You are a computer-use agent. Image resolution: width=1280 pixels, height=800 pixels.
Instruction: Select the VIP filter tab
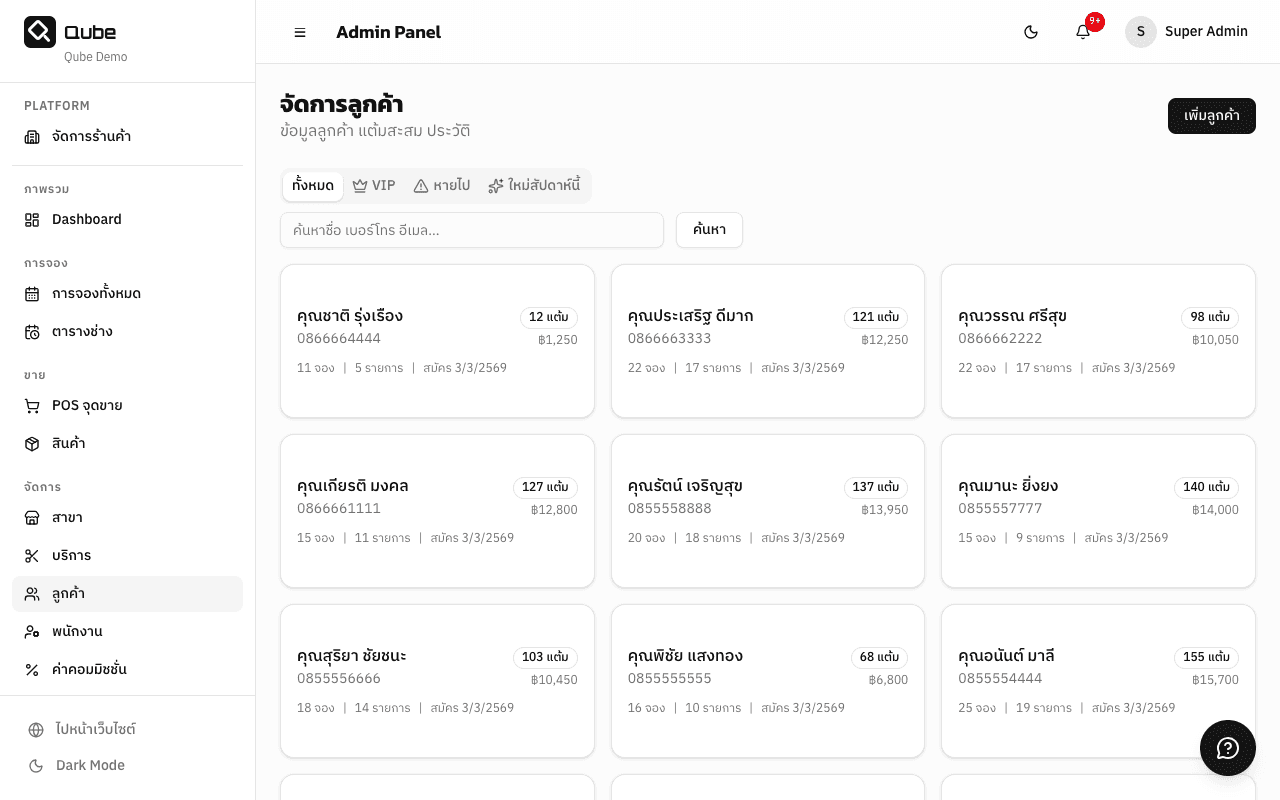pyautogui.click(x=374, y=186)
